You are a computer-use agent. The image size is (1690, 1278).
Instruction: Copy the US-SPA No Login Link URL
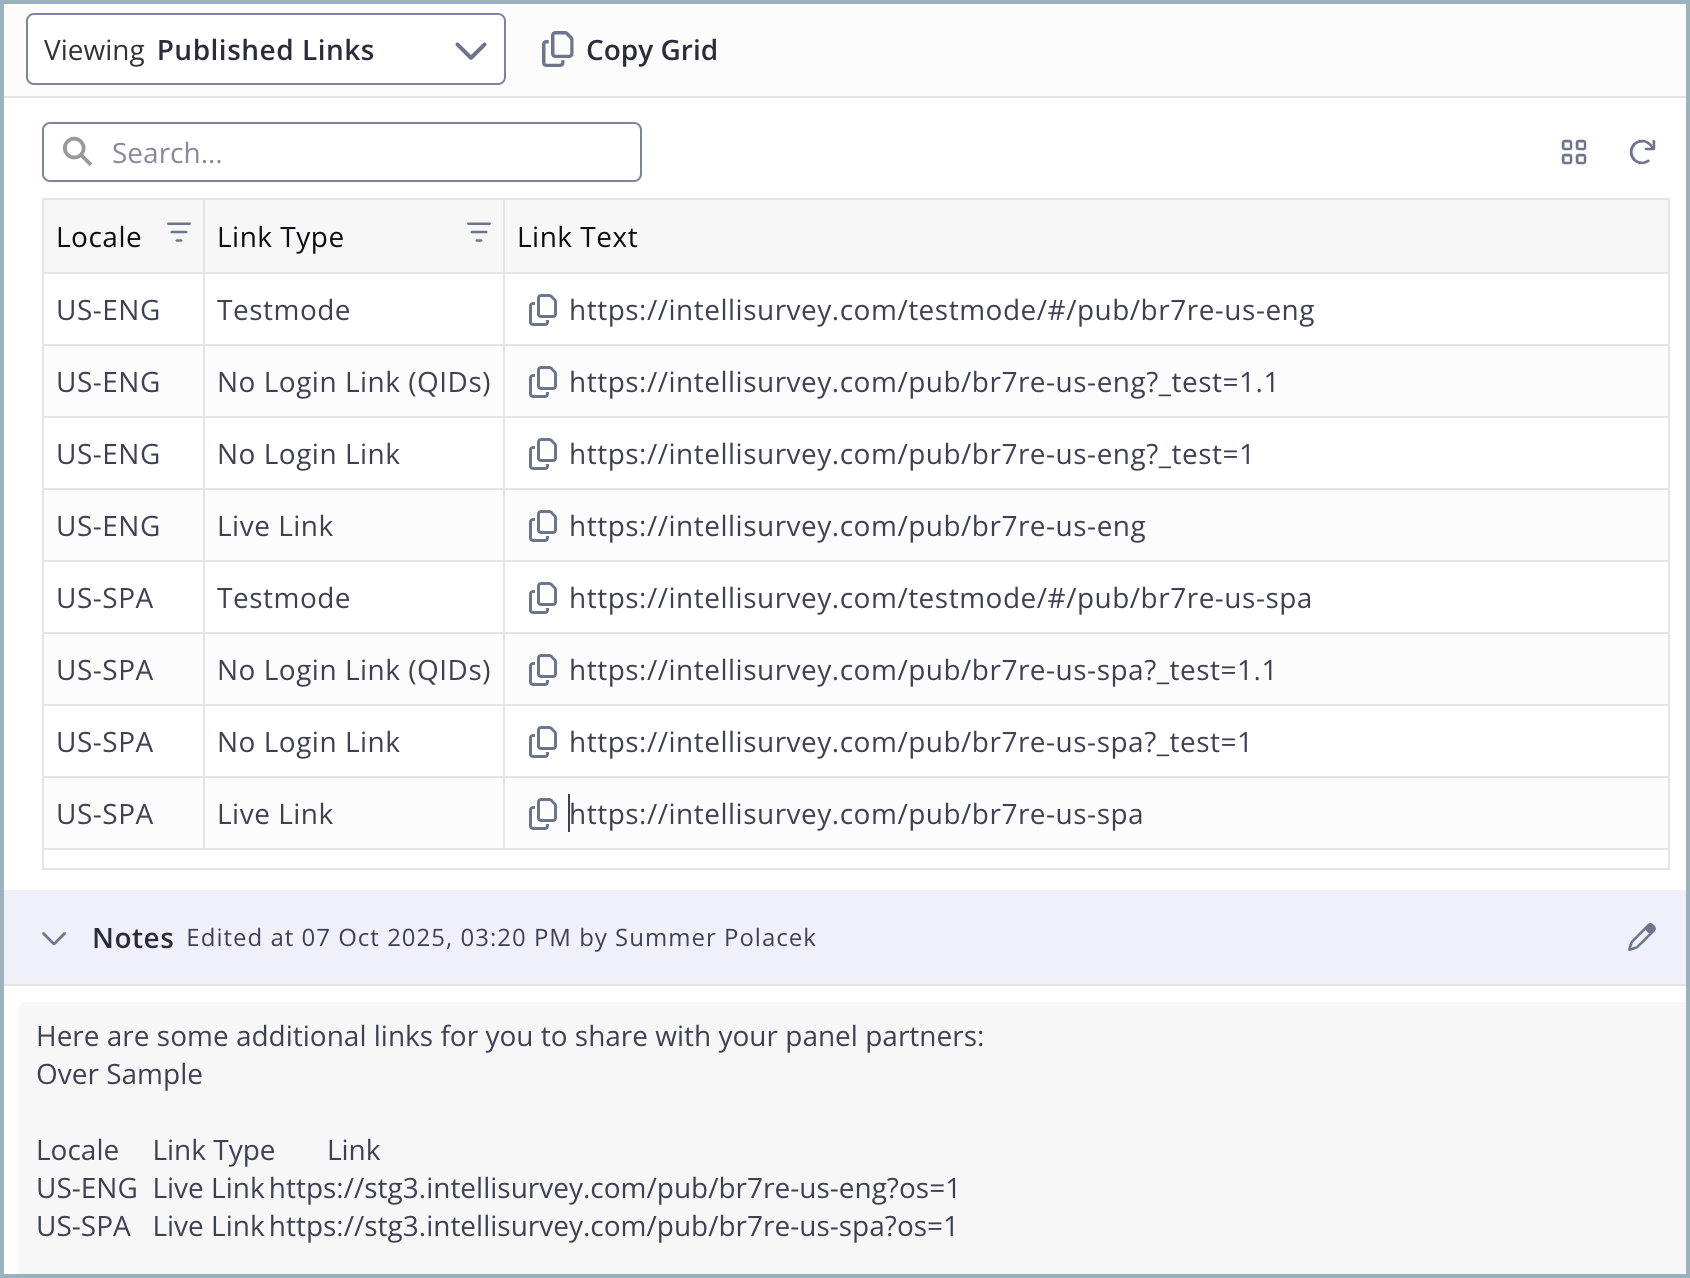[542, 742]
